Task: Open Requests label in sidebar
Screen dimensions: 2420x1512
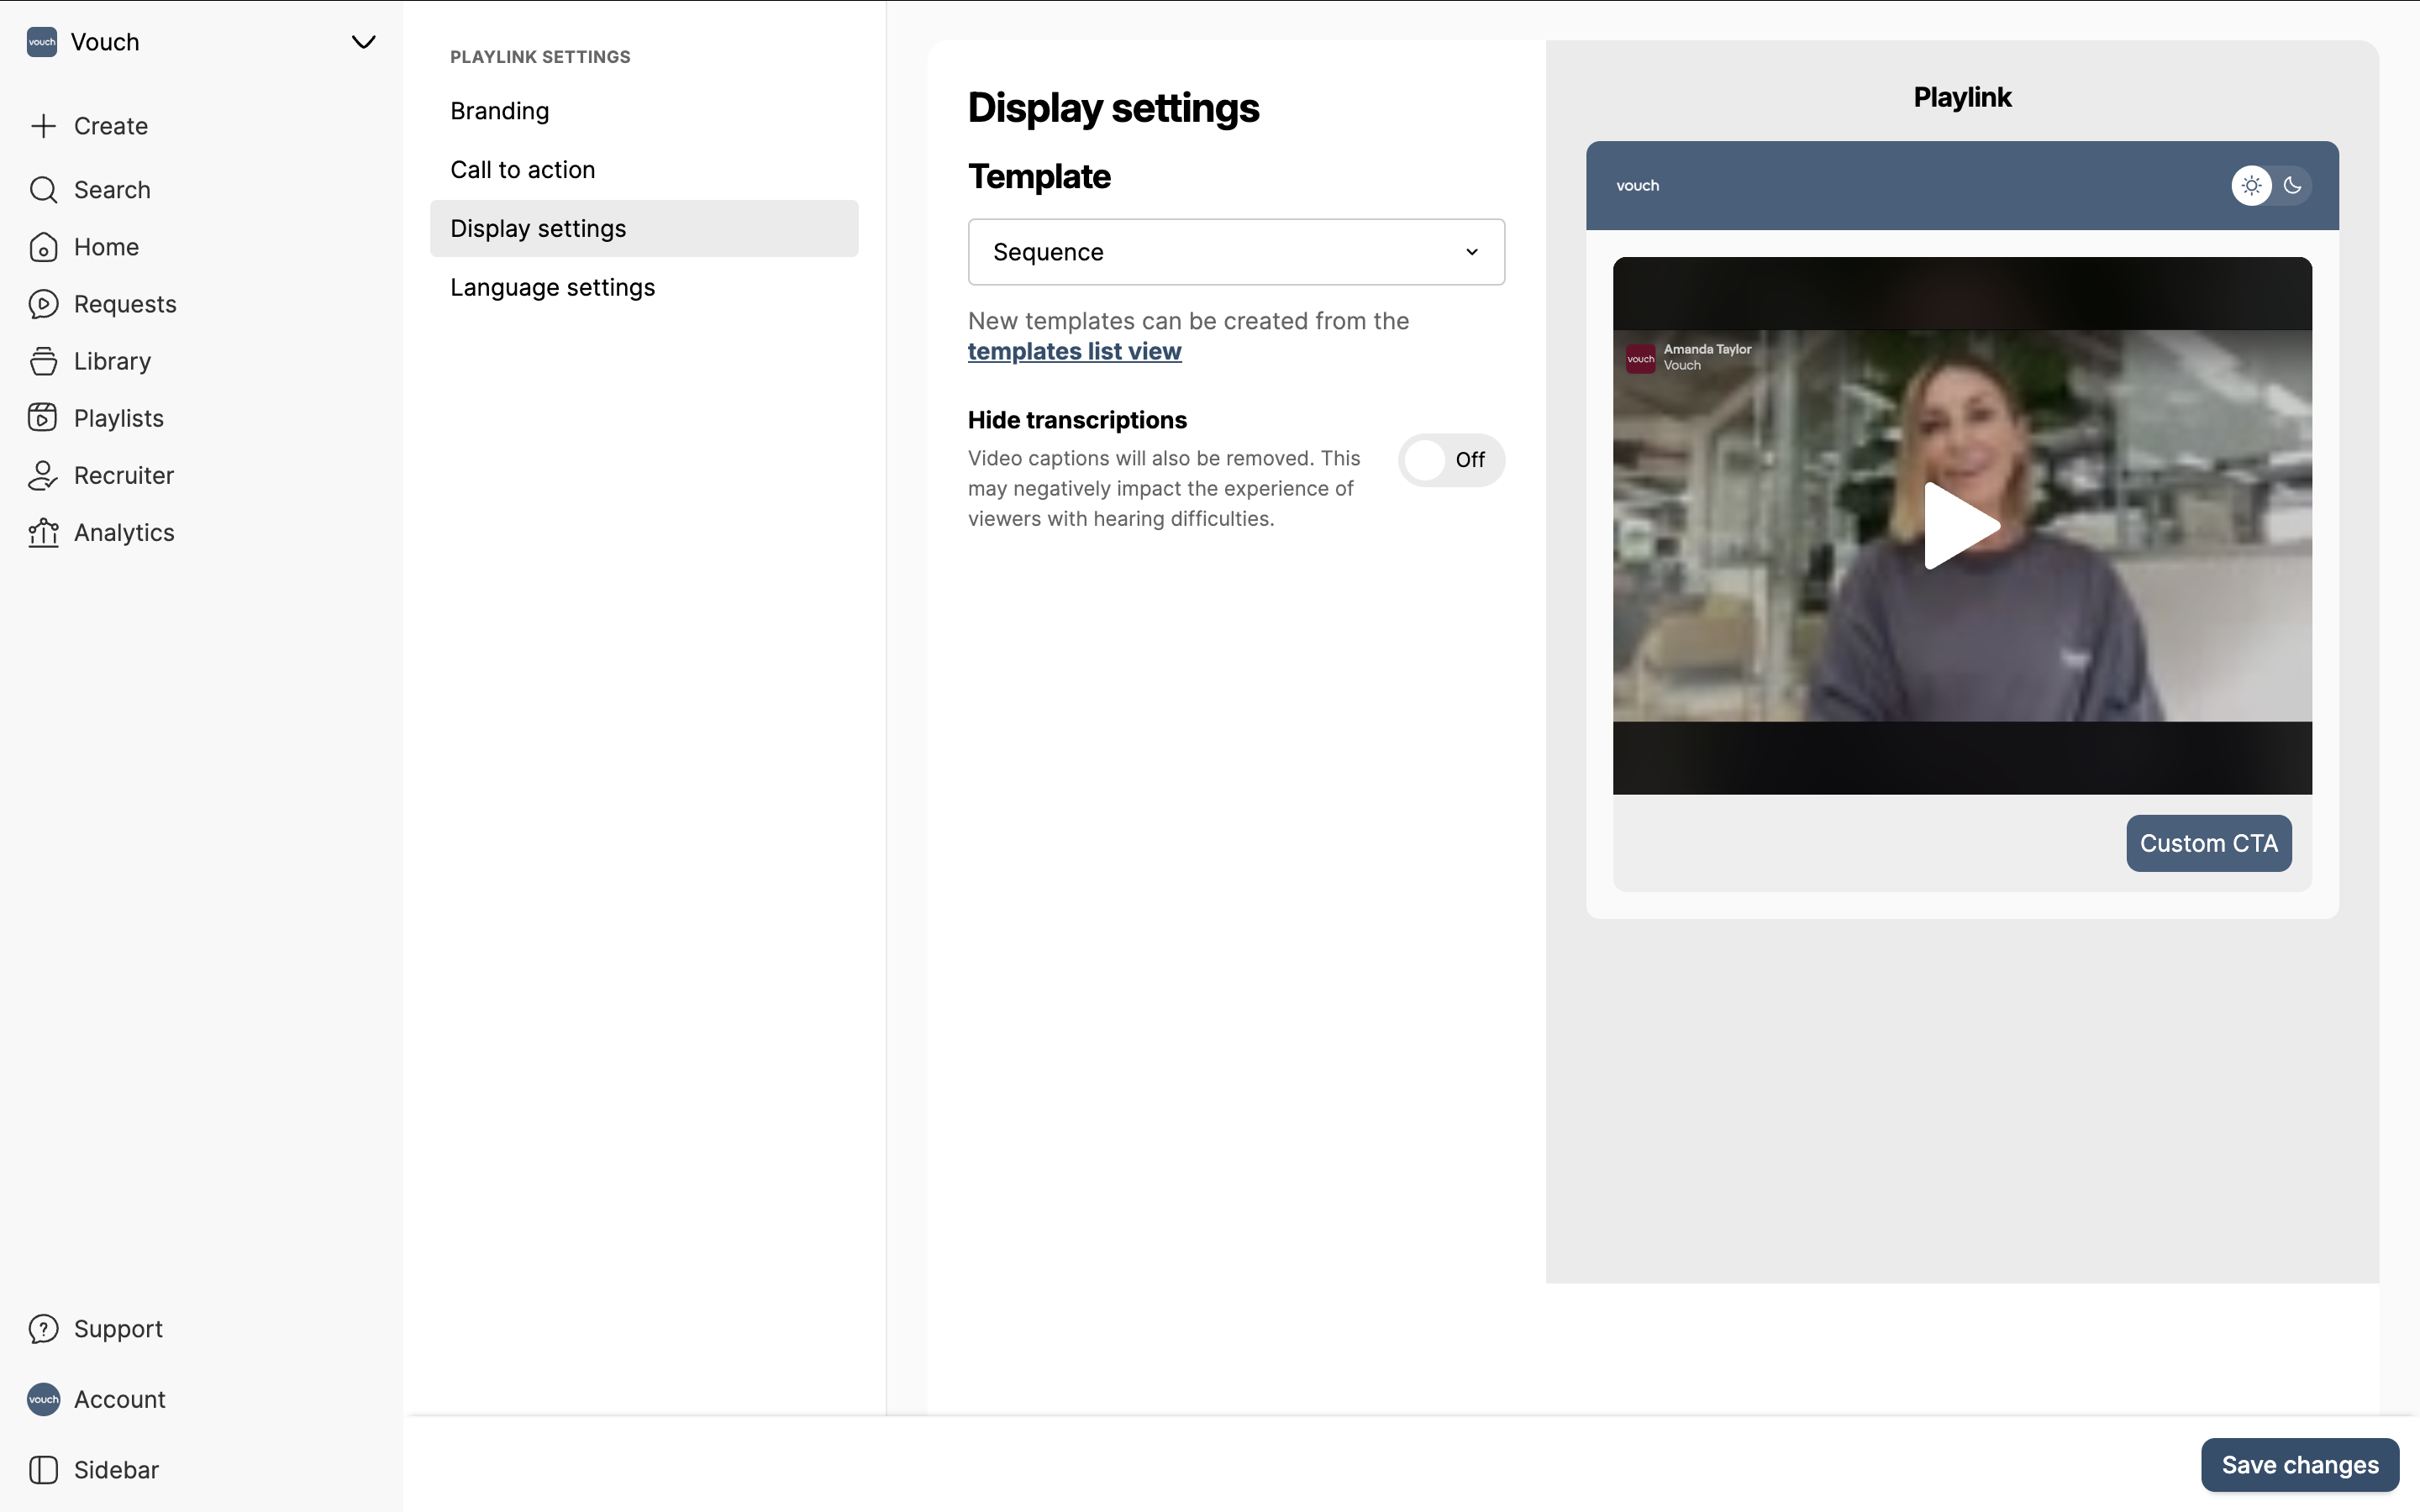Action: [125, 304]
